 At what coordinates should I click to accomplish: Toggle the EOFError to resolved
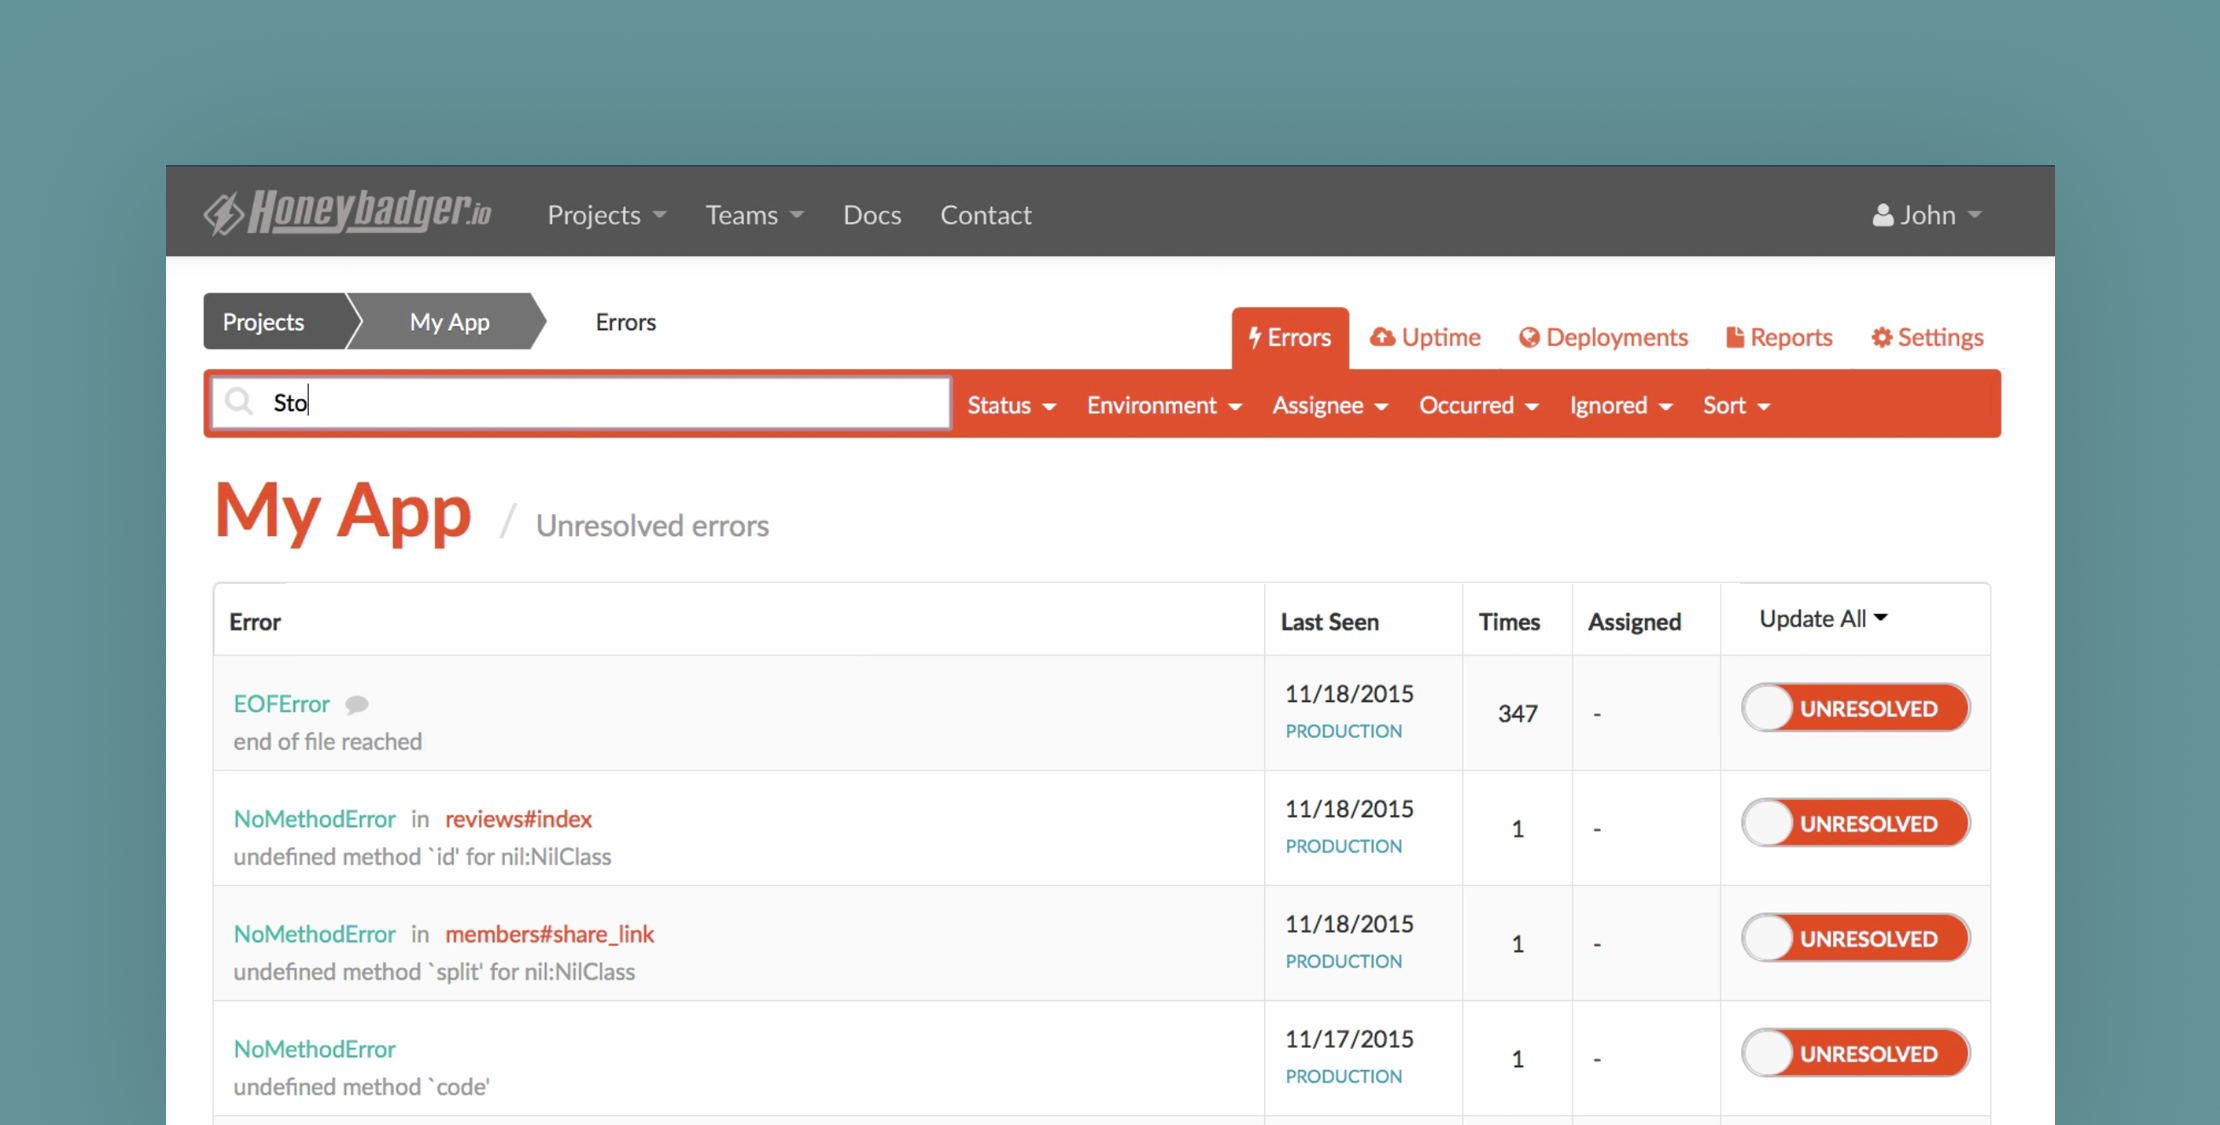[x=1855, y=708]
